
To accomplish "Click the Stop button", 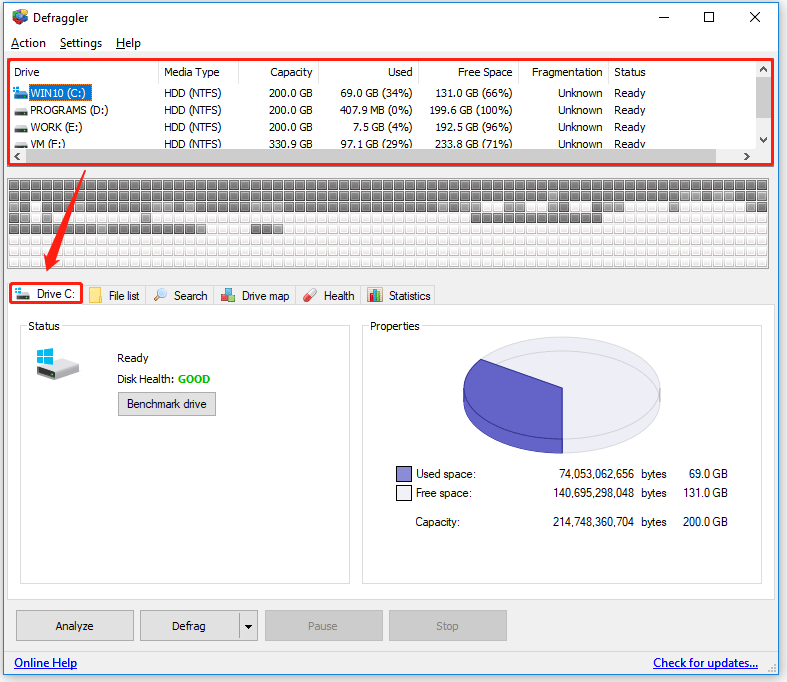I will [x=448, y=626].
